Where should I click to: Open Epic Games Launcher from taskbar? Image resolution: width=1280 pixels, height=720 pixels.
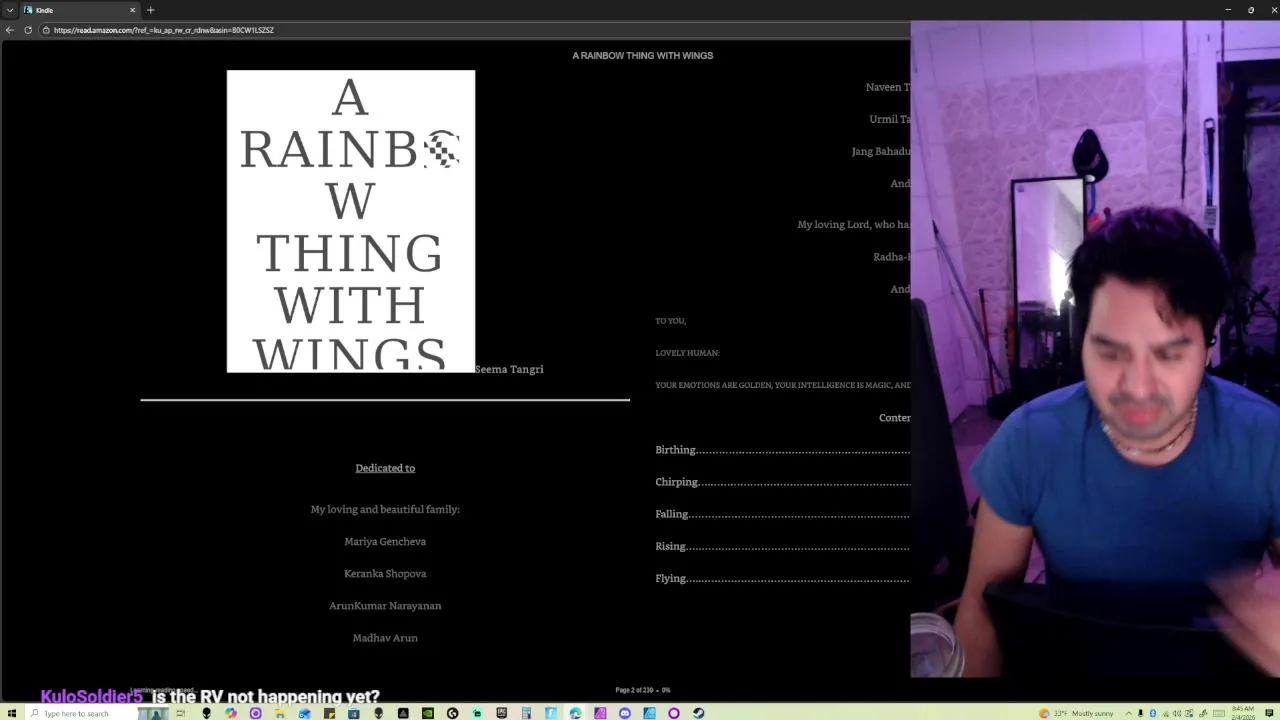(x=502, y=713)
